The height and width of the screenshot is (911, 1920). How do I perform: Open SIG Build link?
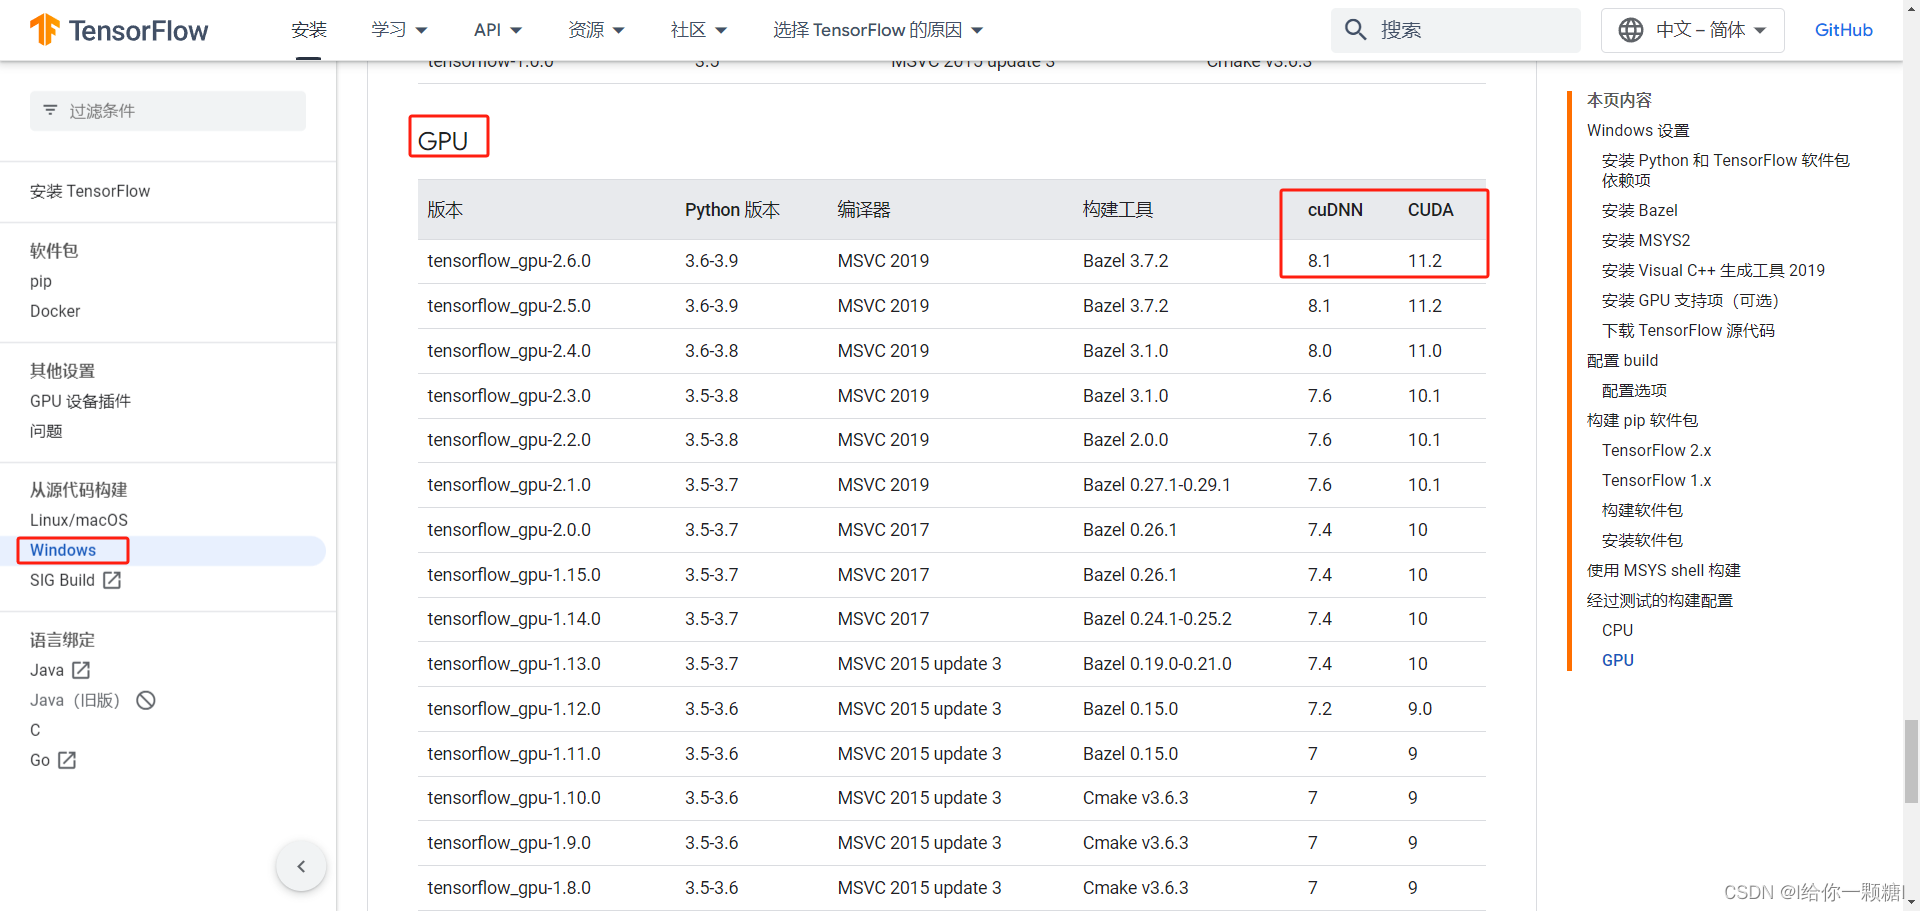[x=62, y=580]
